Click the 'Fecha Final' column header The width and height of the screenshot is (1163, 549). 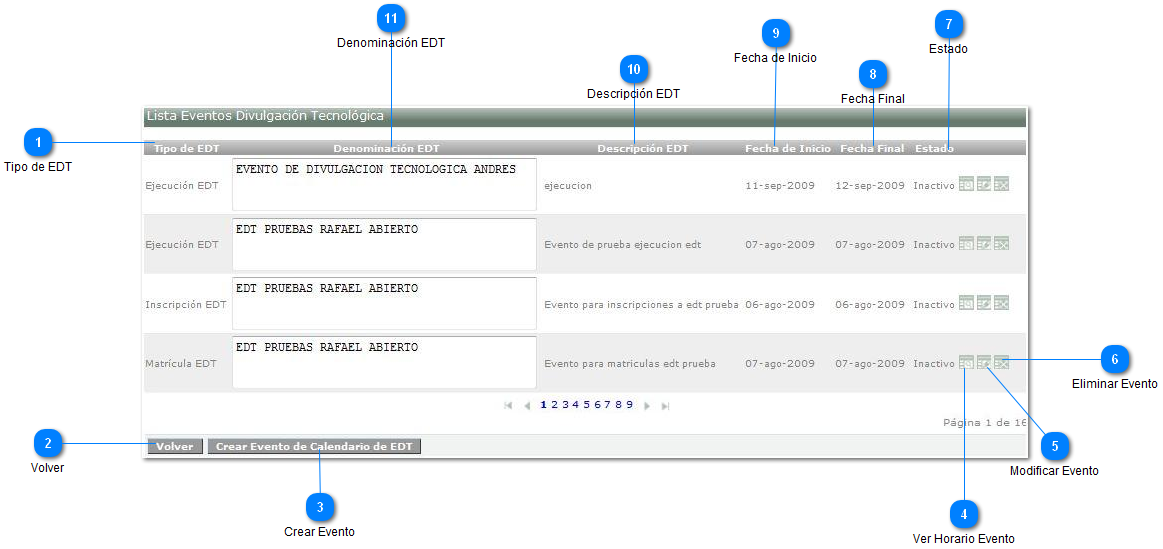(x=872, y=148)
